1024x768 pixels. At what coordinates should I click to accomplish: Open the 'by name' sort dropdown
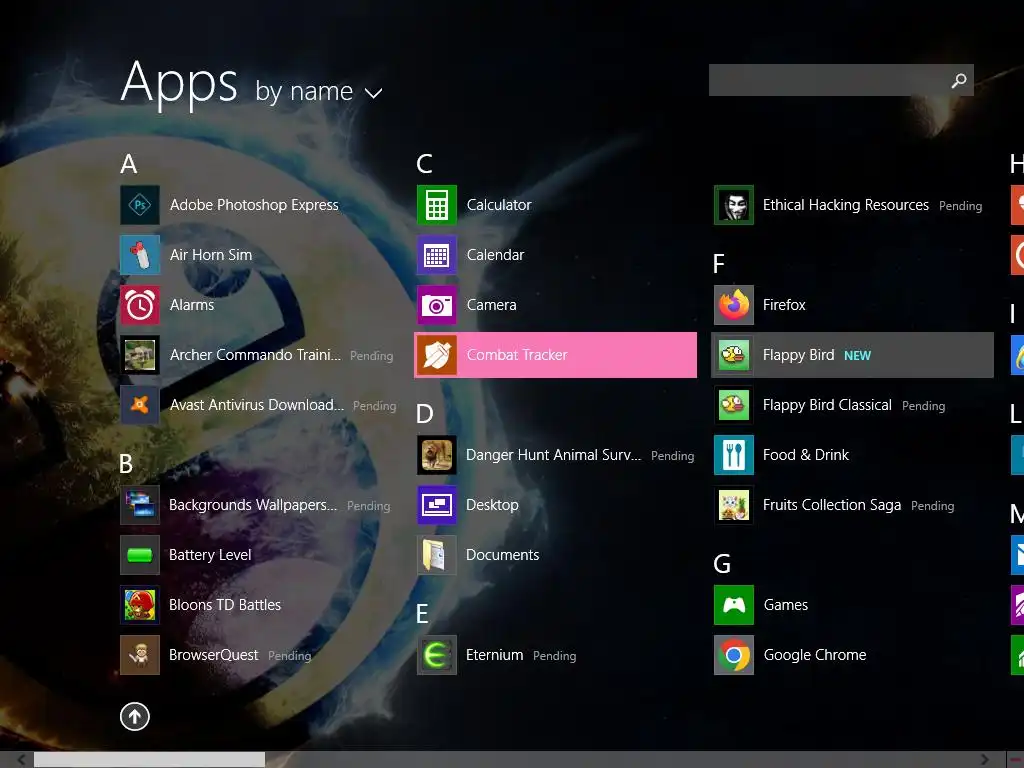319,92
